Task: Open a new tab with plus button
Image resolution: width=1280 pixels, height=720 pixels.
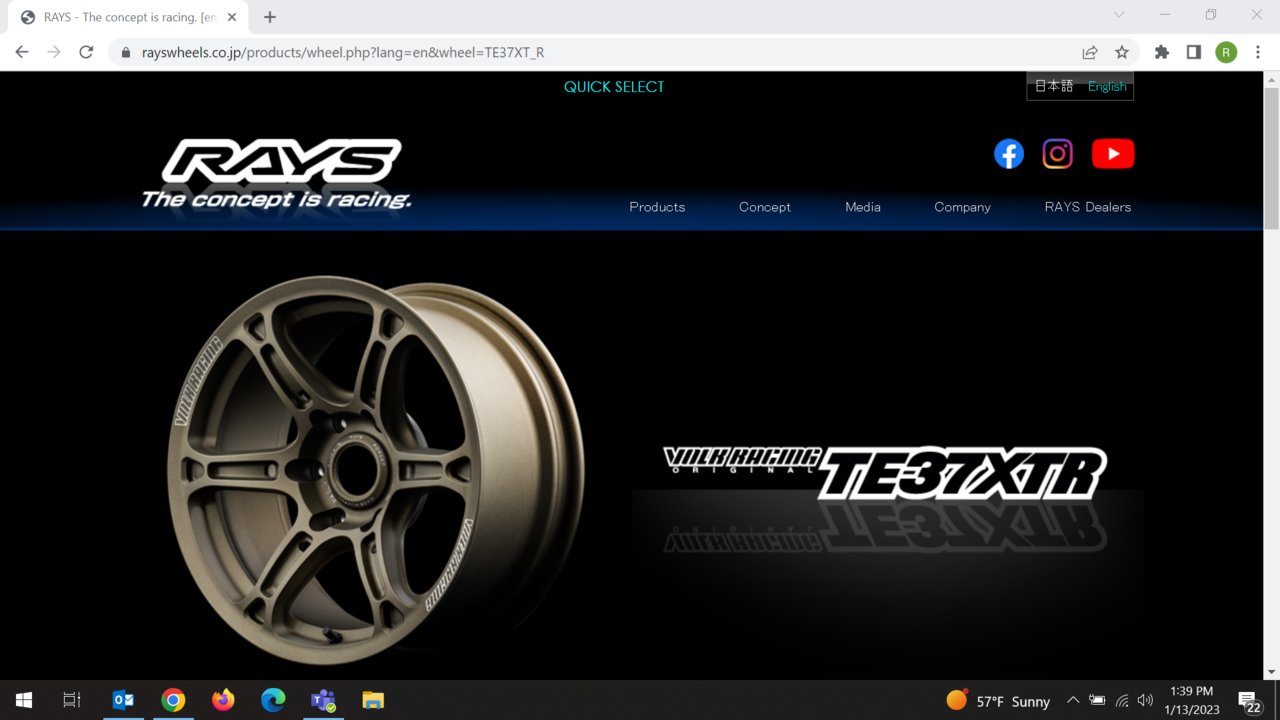Action: tap(270, 17)
